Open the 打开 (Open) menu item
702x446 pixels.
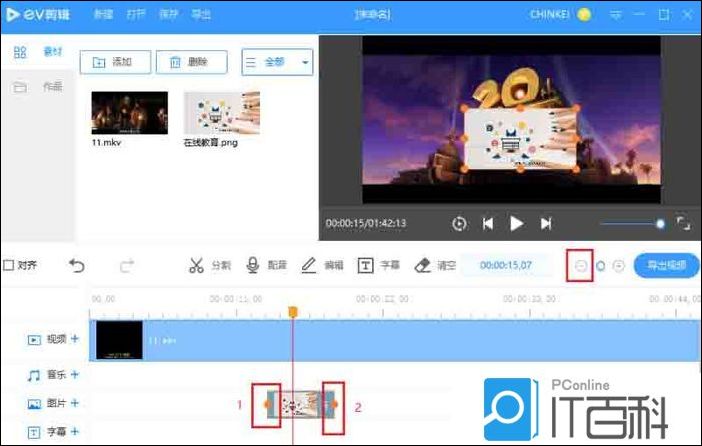pos(136,14)
